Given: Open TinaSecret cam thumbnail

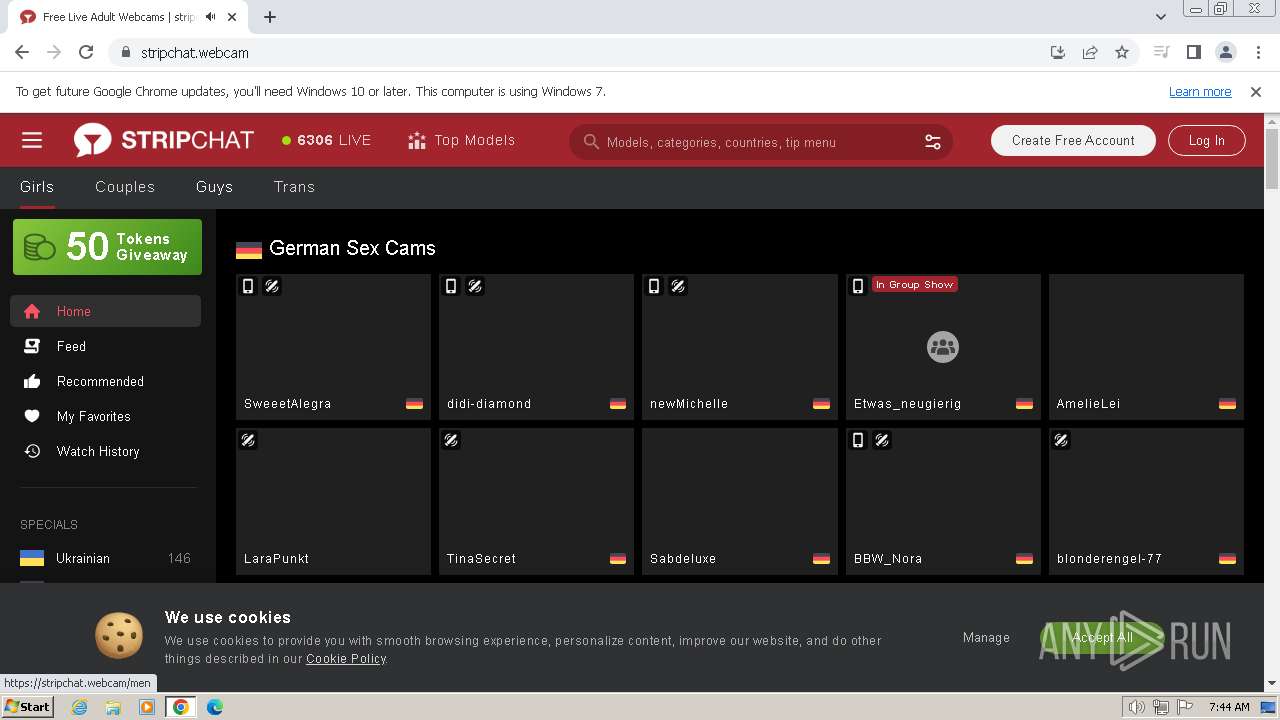Looking at the screenshot, I should (x=536, y=501).
